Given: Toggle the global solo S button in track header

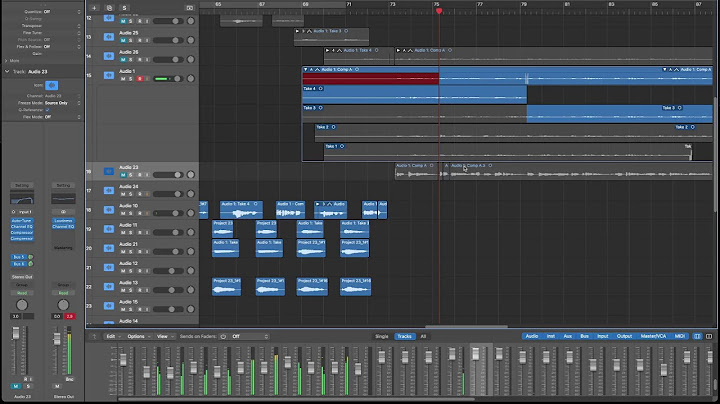Looking at the screenshot, I should (124, 8).
